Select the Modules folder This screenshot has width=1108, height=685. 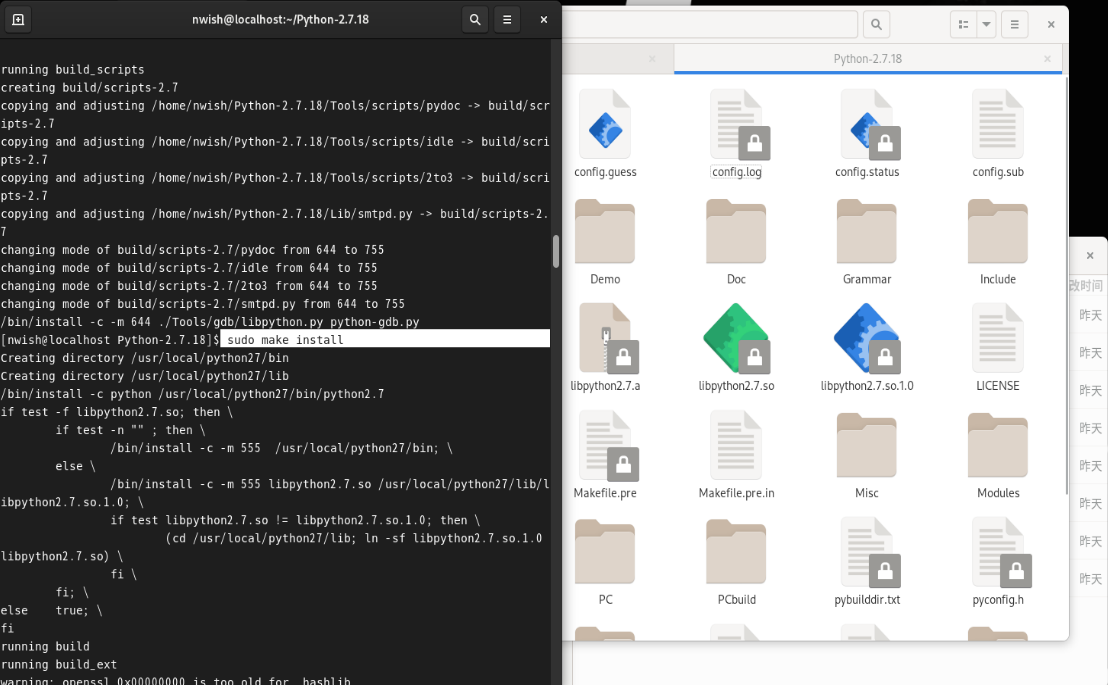tap(997, 446)
